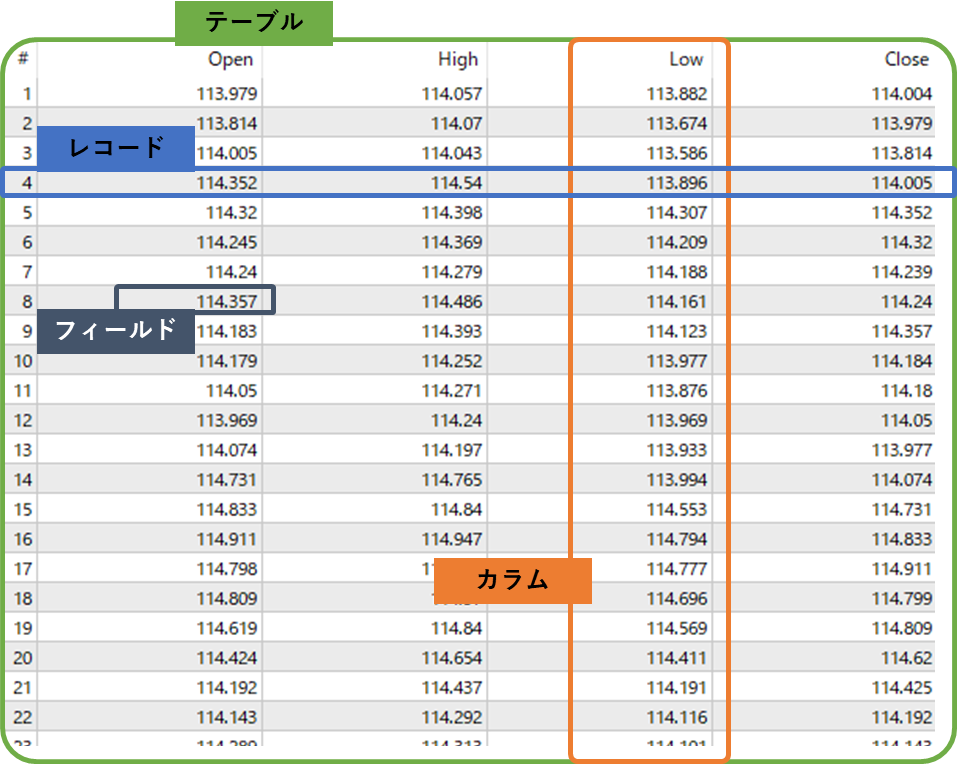The height and width of the screenshot is (764, 957).
Task: Click the High column header
Action: pos(458,59)
